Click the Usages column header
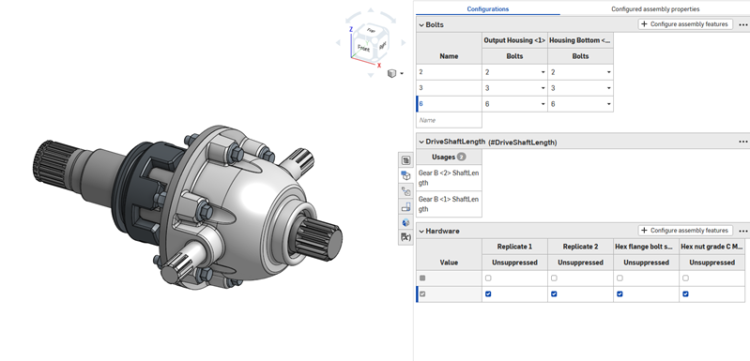750x361 pixels. tap(449, 157)
